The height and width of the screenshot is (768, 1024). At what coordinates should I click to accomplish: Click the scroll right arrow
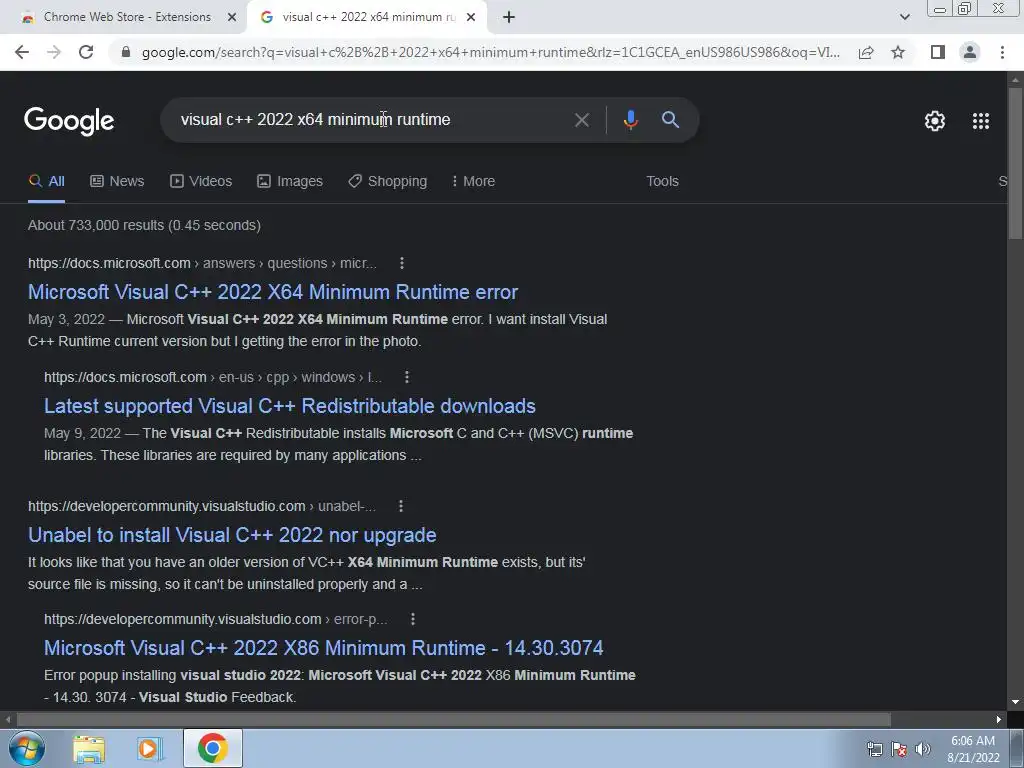(x=999, y=720)
